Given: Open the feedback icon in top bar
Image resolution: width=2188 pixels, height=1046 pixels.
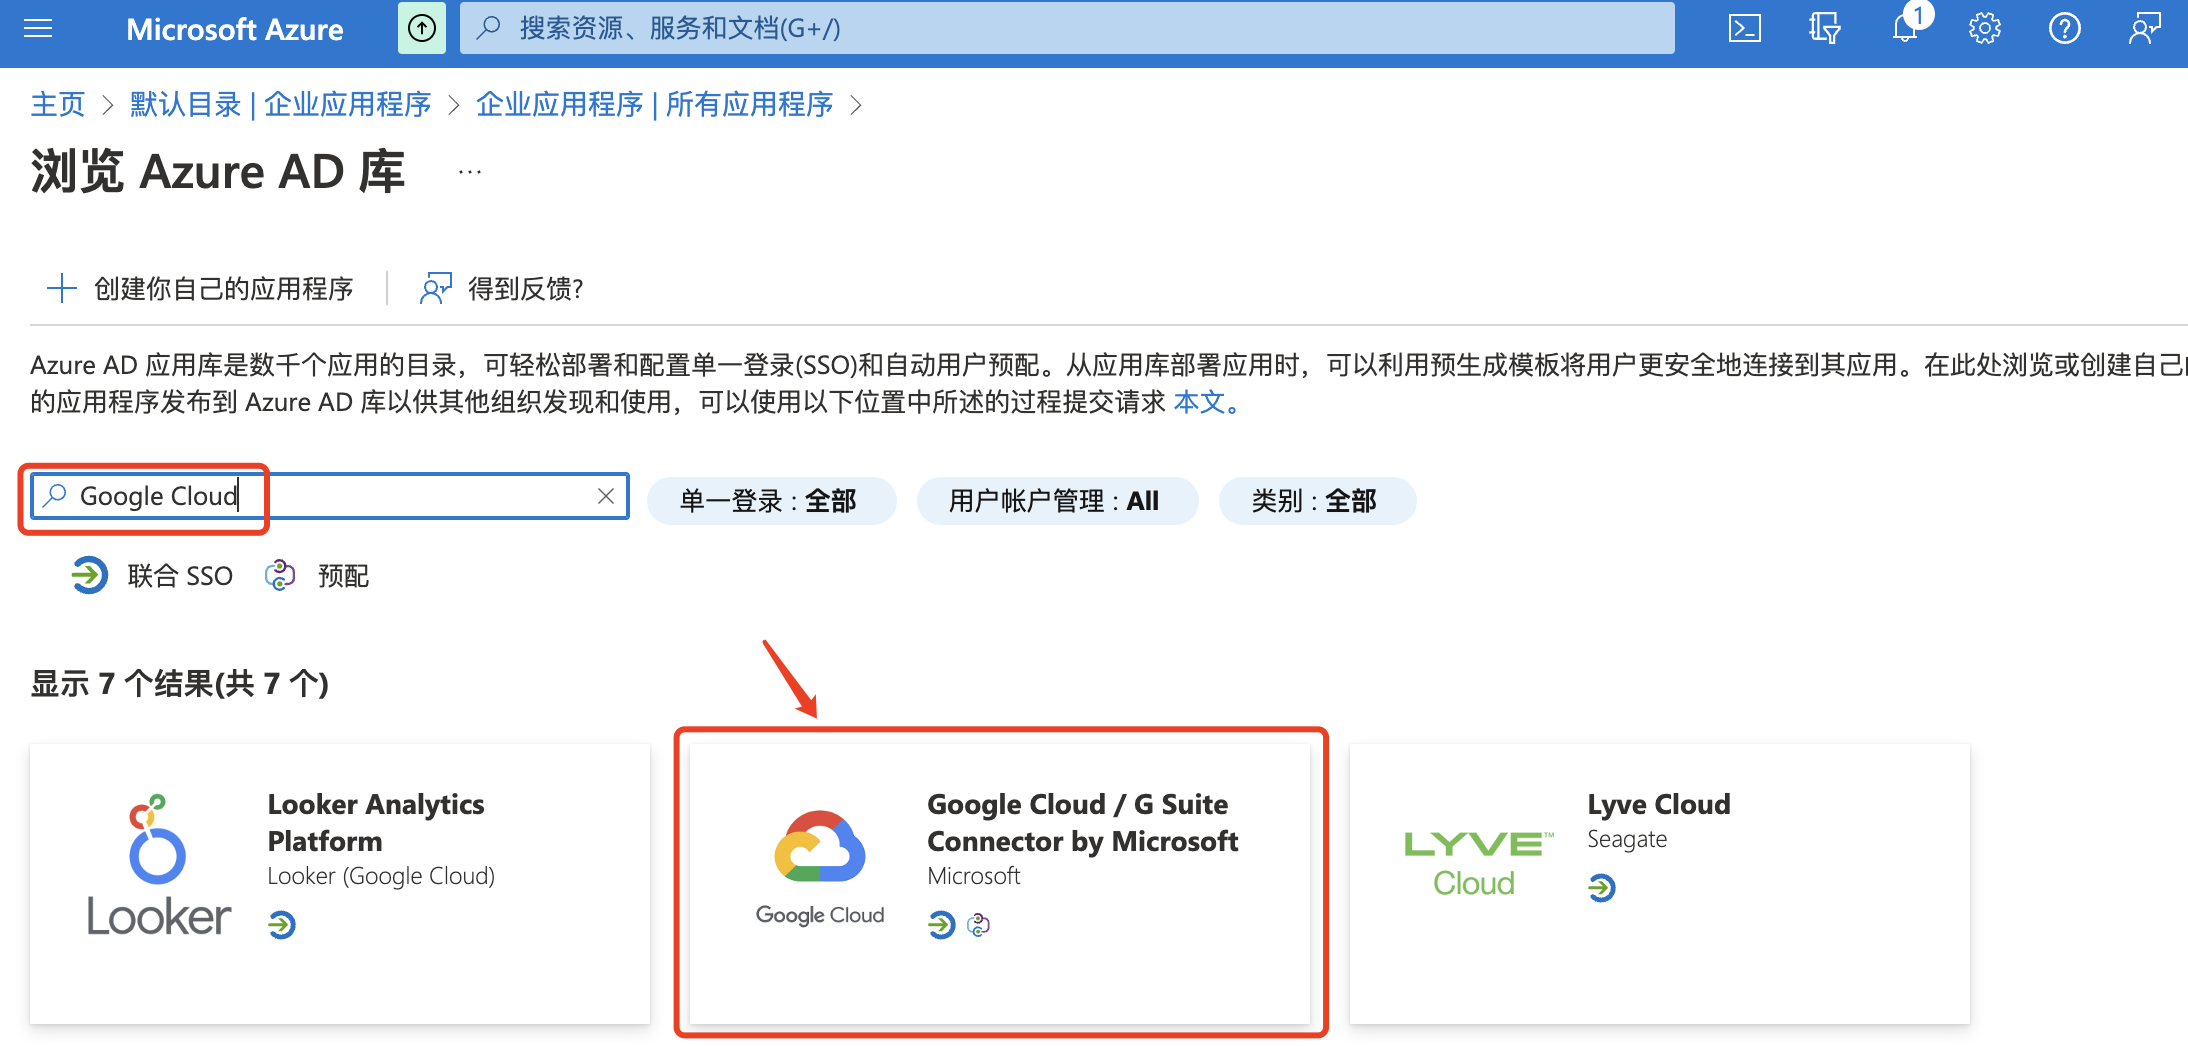Looking at the screenshot, I should point(2145,28).
